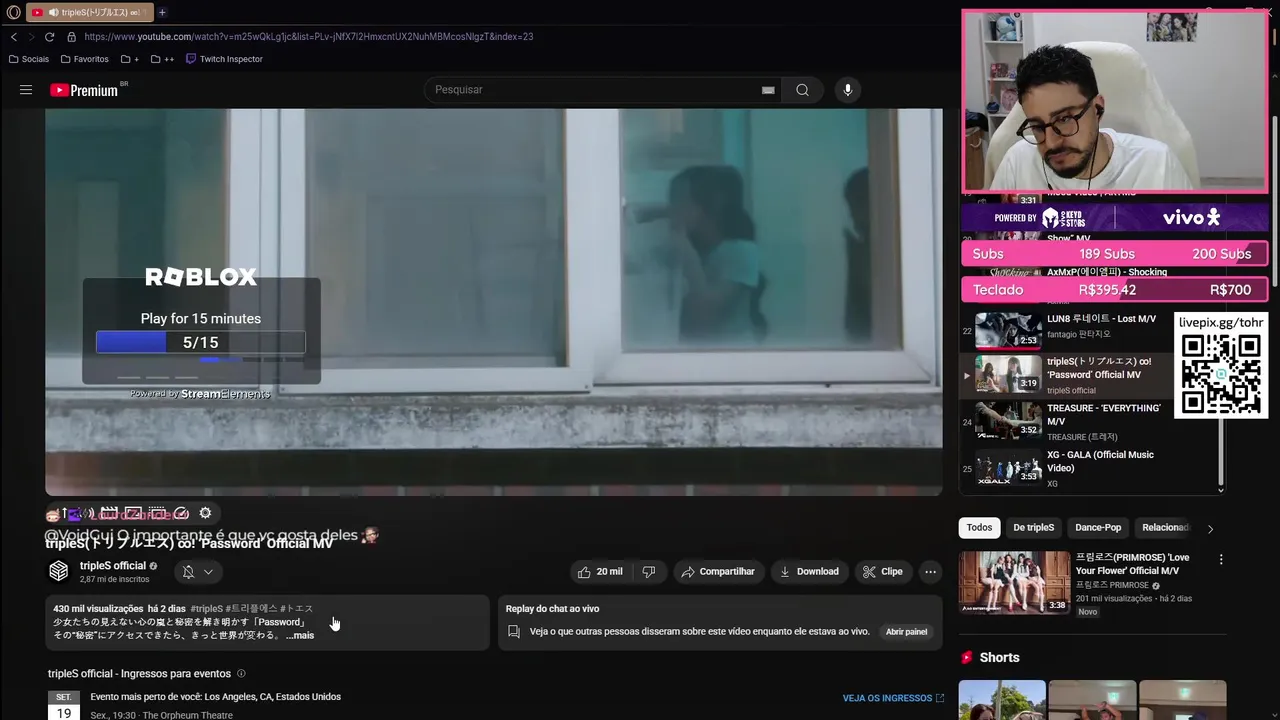Expand notification options chevron

(208, 572)
